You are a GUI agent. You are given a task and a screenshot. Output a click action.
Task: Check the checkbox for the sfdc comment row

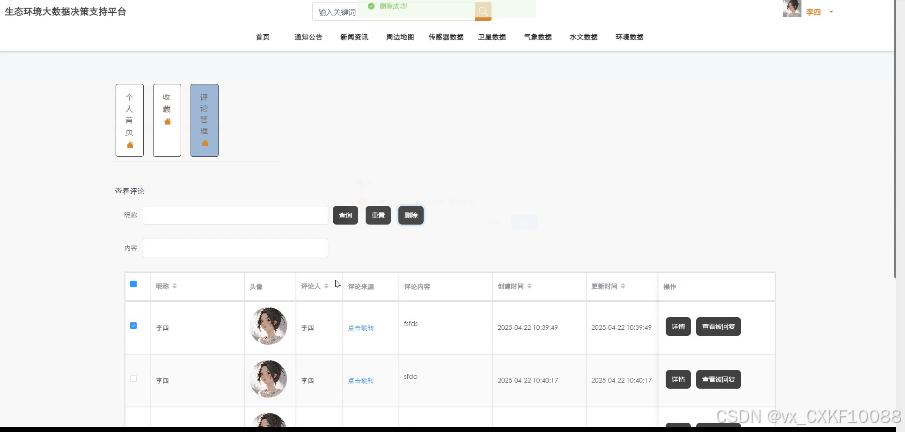pyautogui.click(x=133, y=378)
